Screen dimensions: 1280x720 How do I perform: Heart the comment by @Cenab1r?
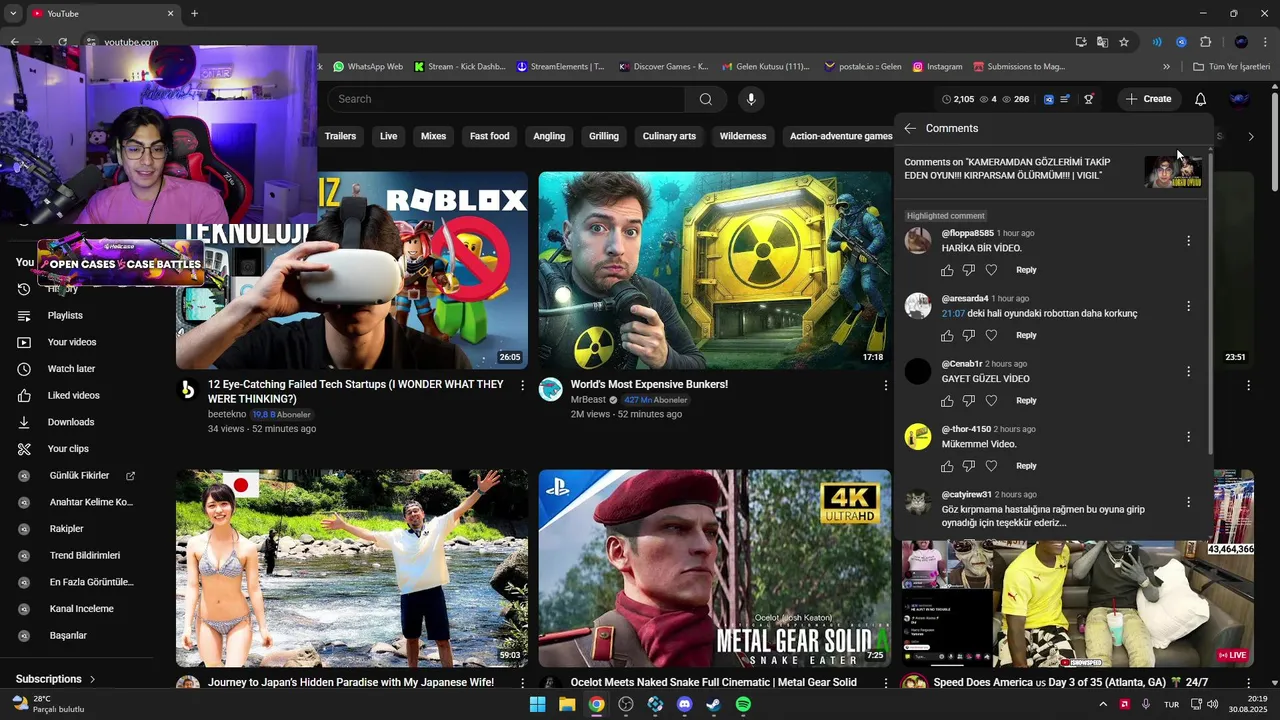coord(991,401)
